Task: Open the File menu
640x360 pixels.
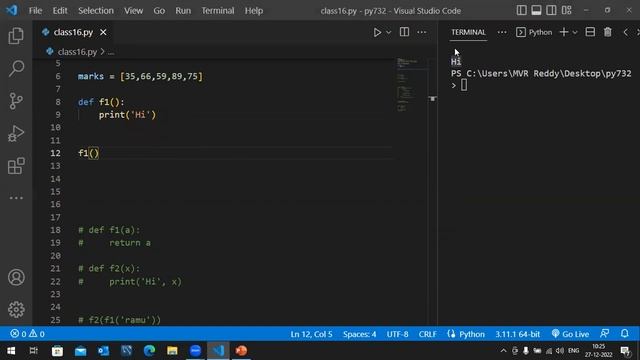Action: pos(35,11)
